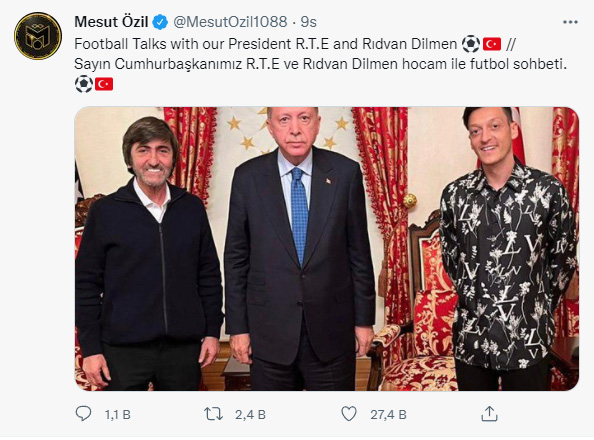Open the gold logo profile avatar
Viewport: 594px width, 440px height.
coord(38,36)
